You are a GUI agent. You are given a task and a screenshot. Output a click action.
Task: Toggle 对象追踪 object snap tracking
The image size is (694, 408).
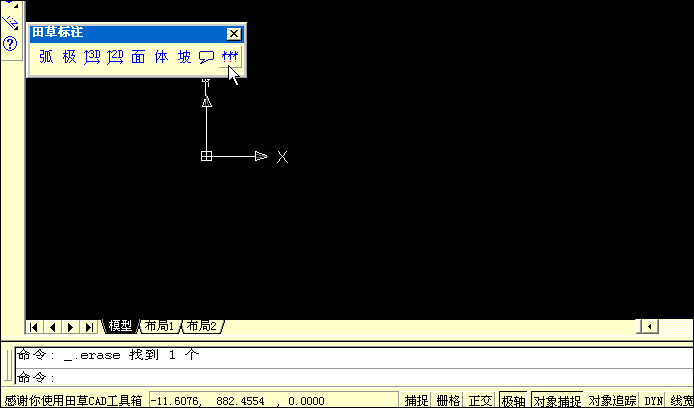(x=613, y=400)
